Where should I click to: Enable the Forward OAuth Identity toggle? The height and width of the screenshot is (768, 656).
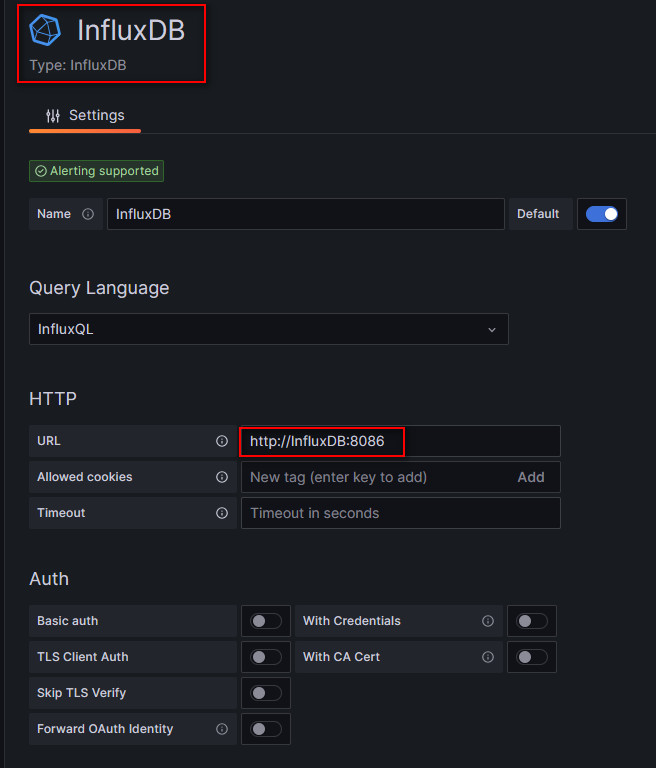266,729
